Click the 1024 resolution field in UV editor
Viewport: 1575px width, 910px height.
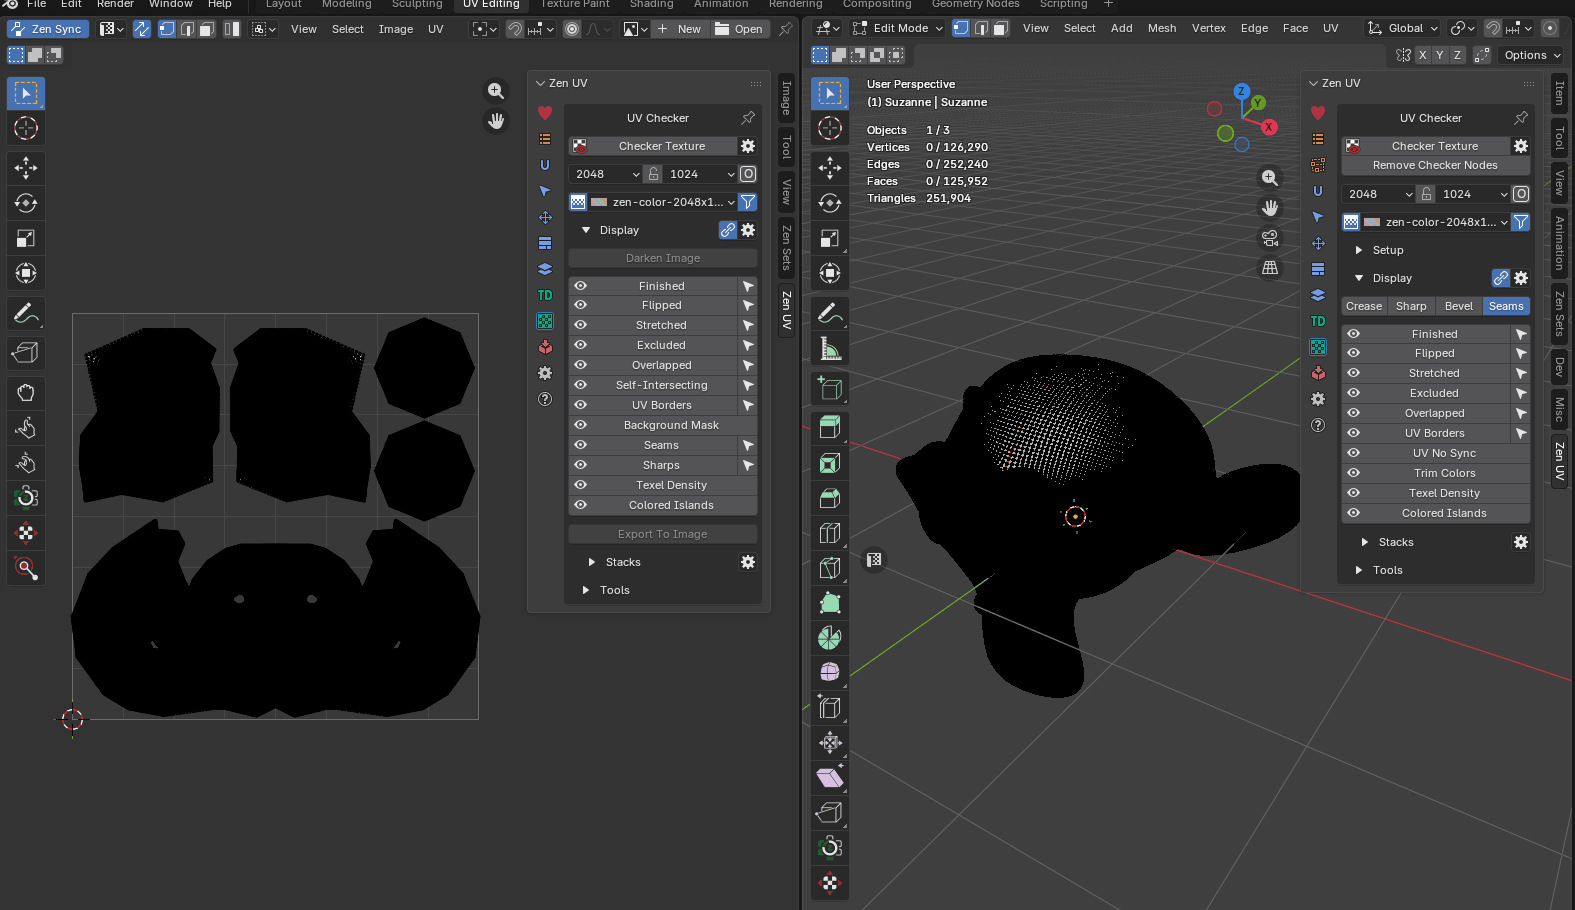(691, 174)
